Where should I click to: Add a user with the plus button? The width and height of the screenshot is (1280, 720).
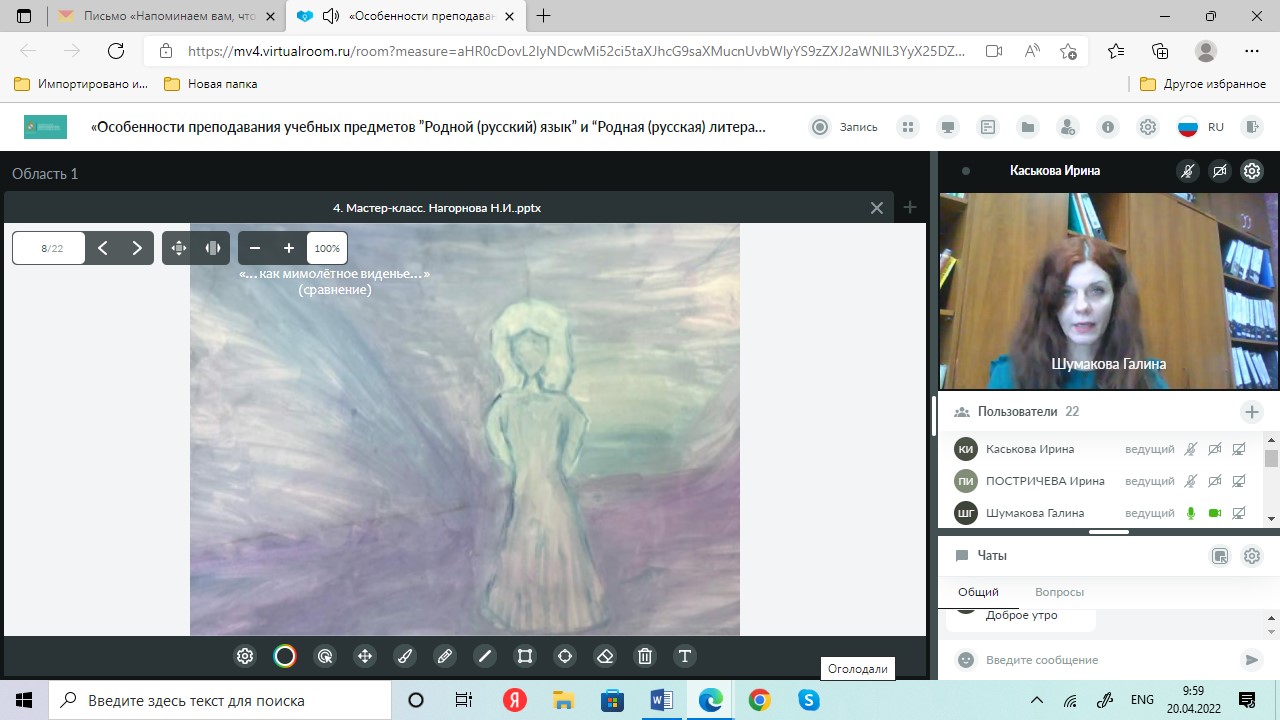[x=1251, y=412]
